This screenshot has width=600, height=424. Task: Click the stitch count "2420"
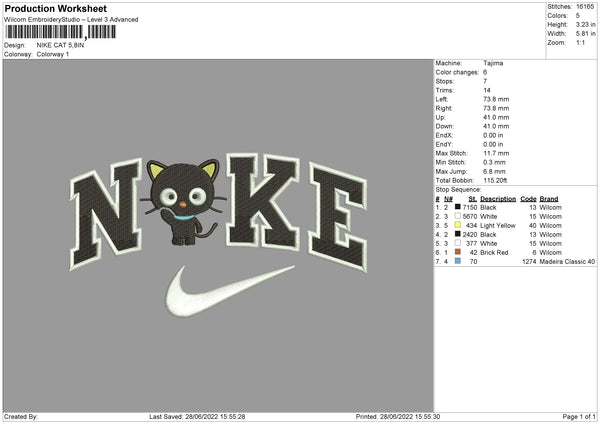[x=470, y=235]
